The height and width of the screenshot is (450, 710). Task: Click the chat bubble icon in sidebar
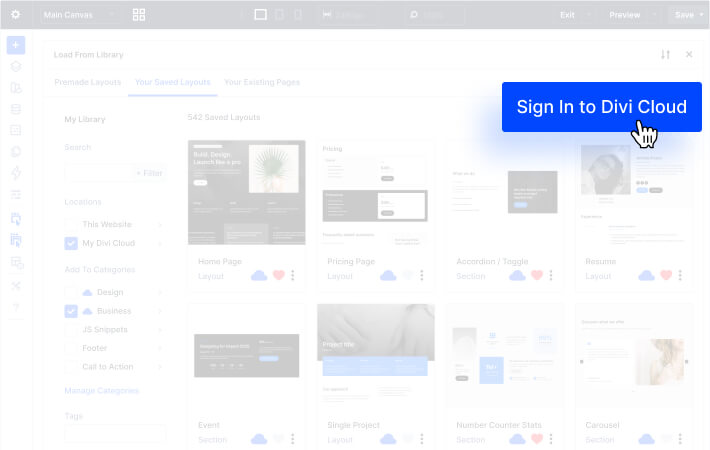16,151
